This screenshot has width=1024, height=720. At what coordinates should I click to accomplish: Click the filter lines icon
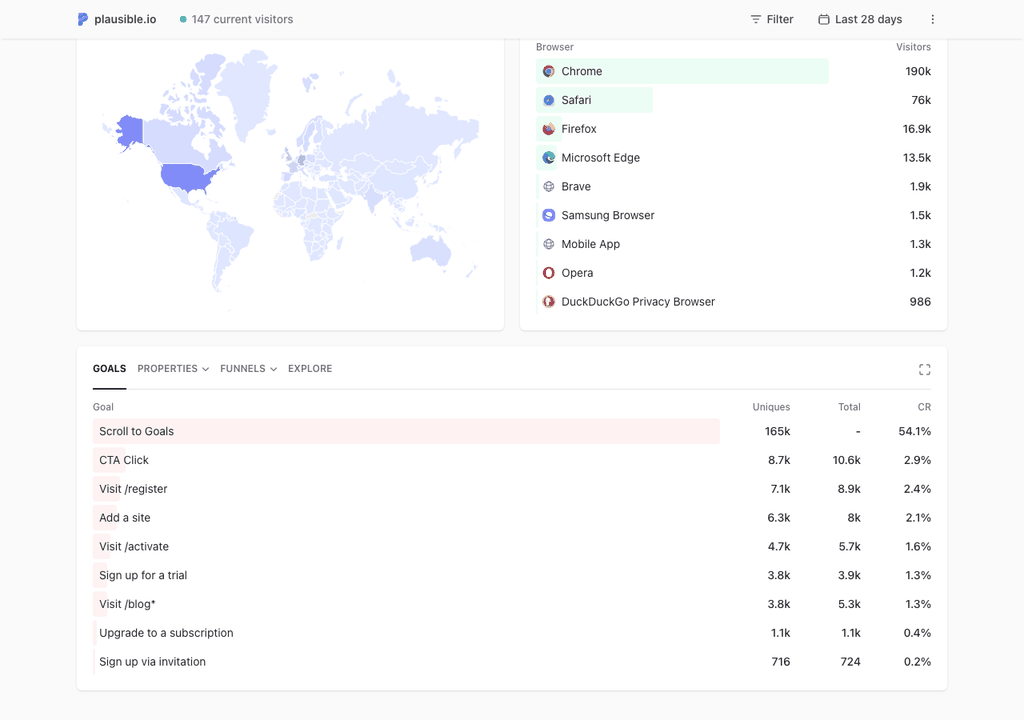pyautogui.click(x=756, y=19)
